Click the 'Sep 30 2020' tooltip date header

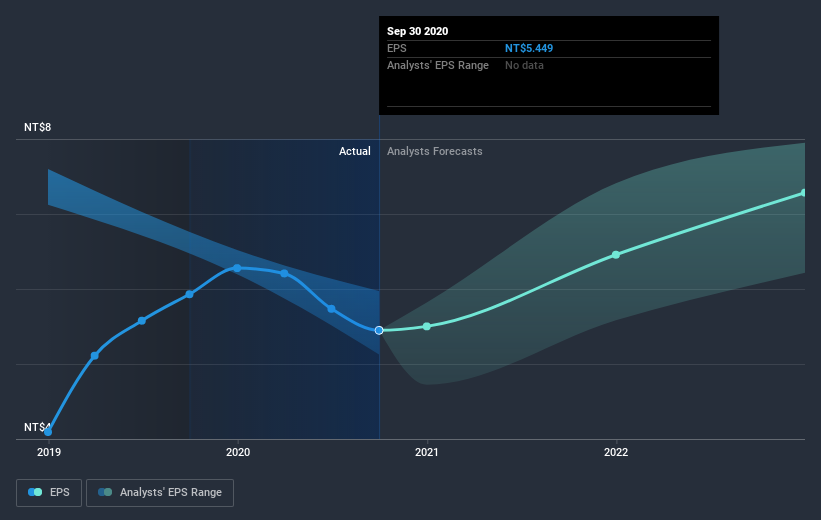(418, 31)
